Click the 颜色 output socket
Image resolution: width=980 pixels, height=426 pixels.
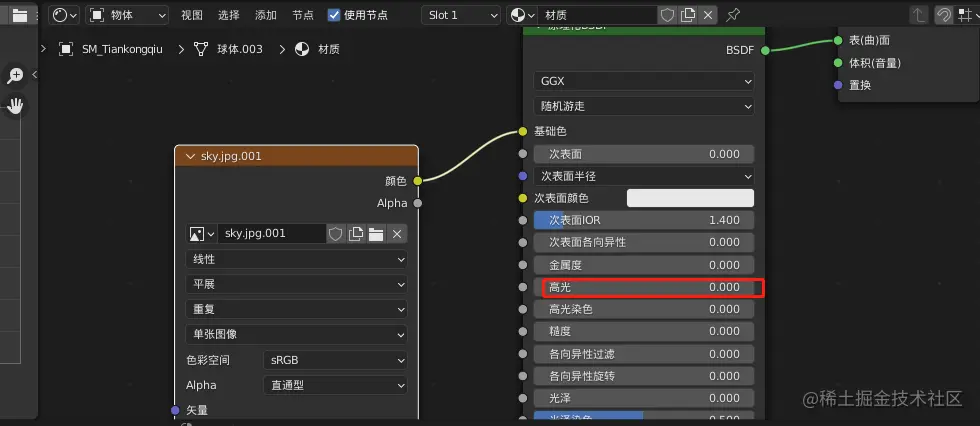[418, 181]
